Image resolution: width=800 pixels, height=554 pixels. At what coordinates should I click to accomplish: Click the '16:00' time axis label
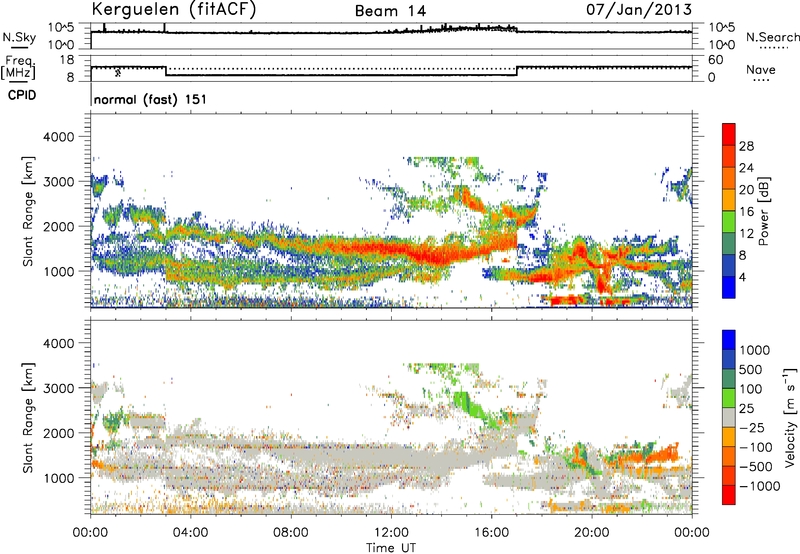tap(491, 533)
